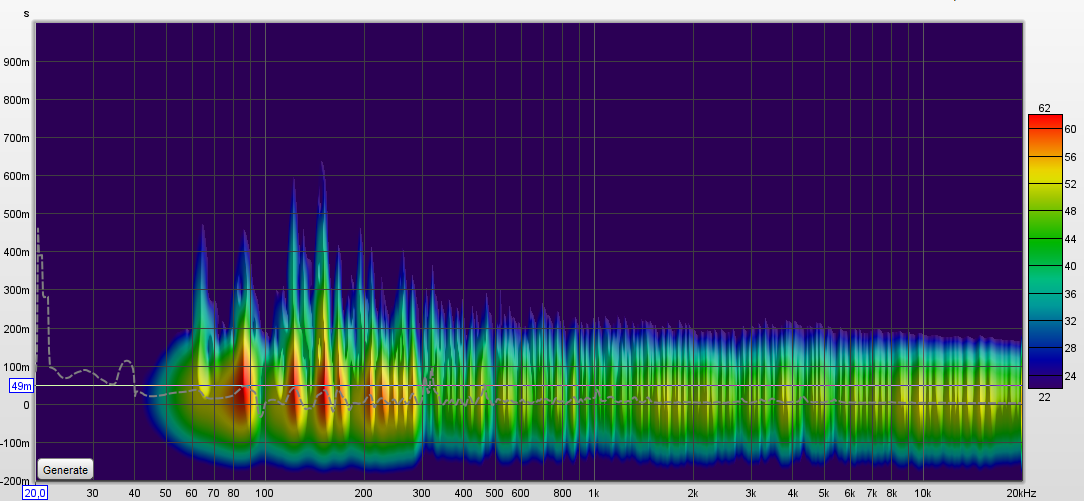This screenshot has width=1084, height=501.
Task: Click the Generate button
Action: tap(66, 469)
